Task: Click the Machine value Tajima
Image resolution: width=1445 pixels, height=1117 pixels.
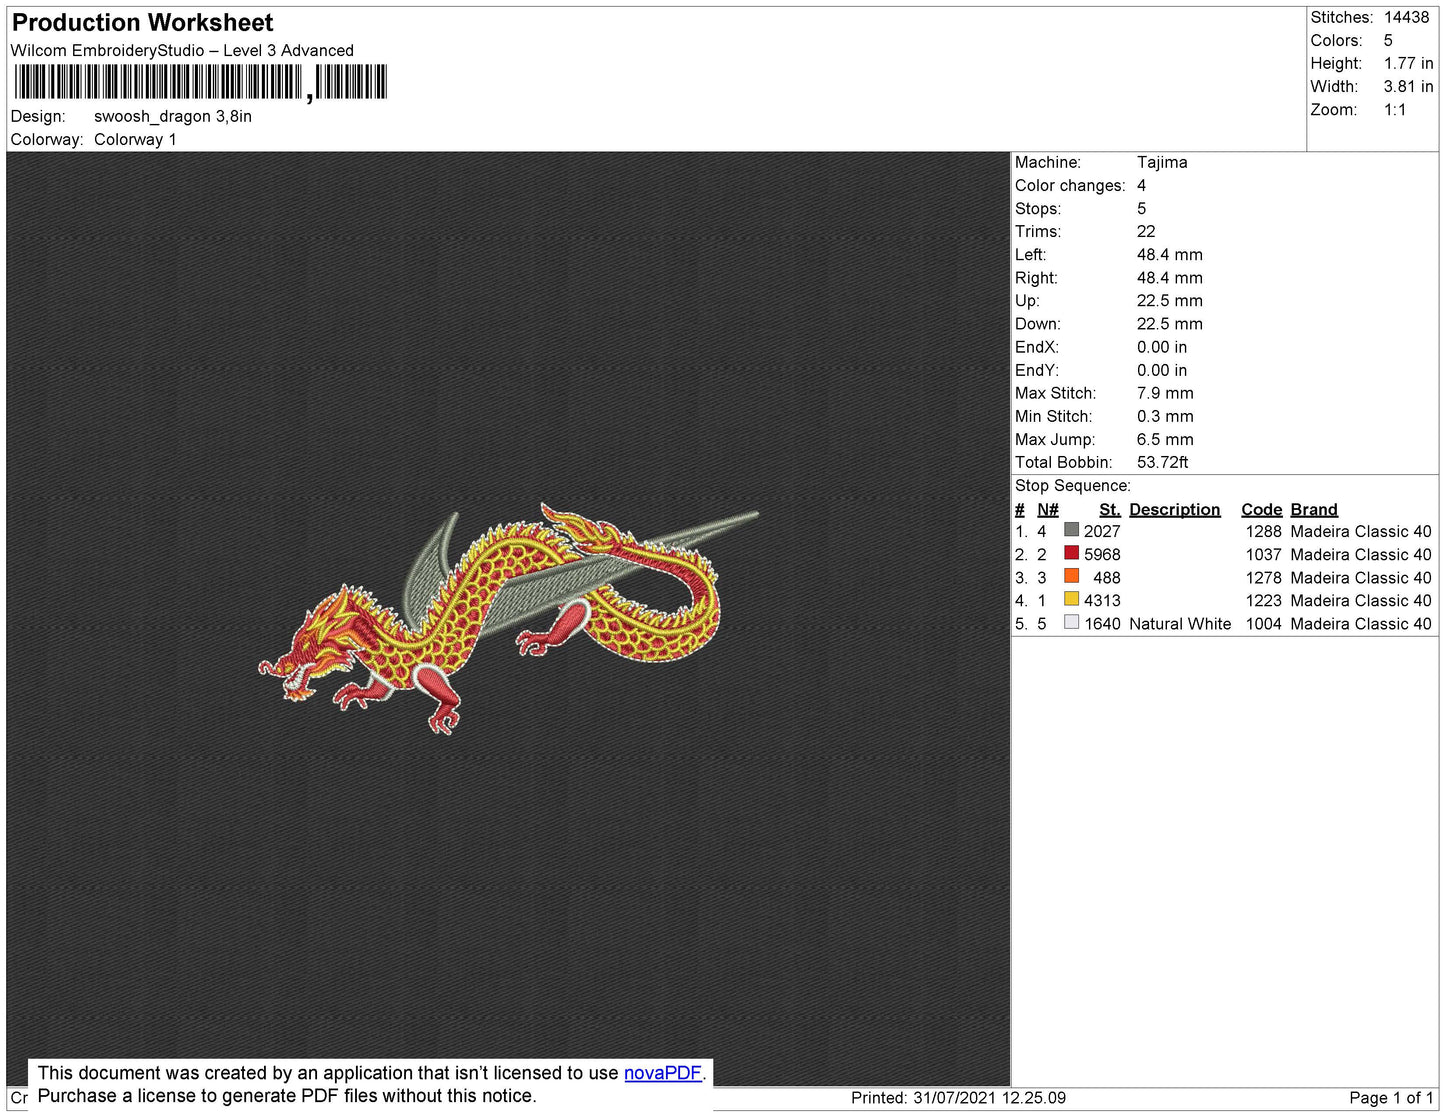Action: coord(1161,162)
